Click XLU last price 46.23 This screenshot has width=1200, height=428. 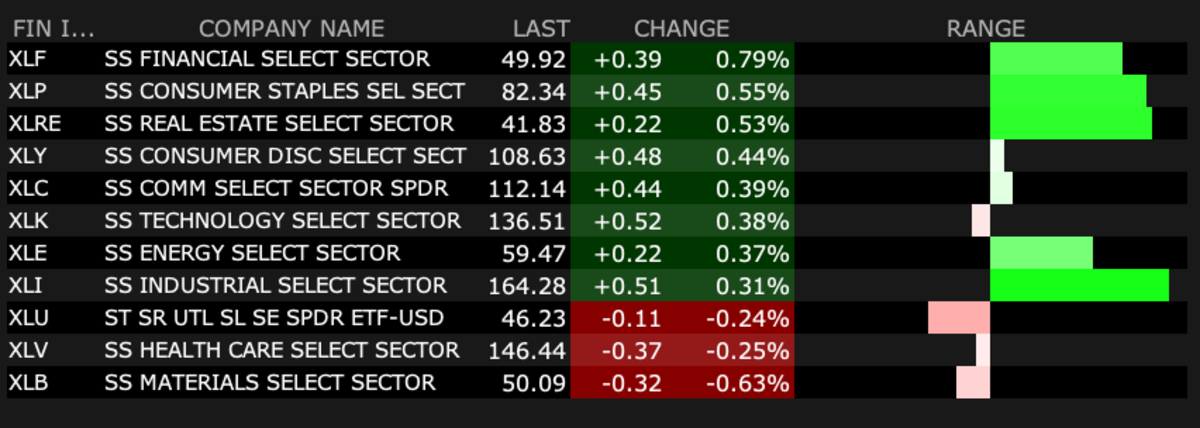pos(533,318)
